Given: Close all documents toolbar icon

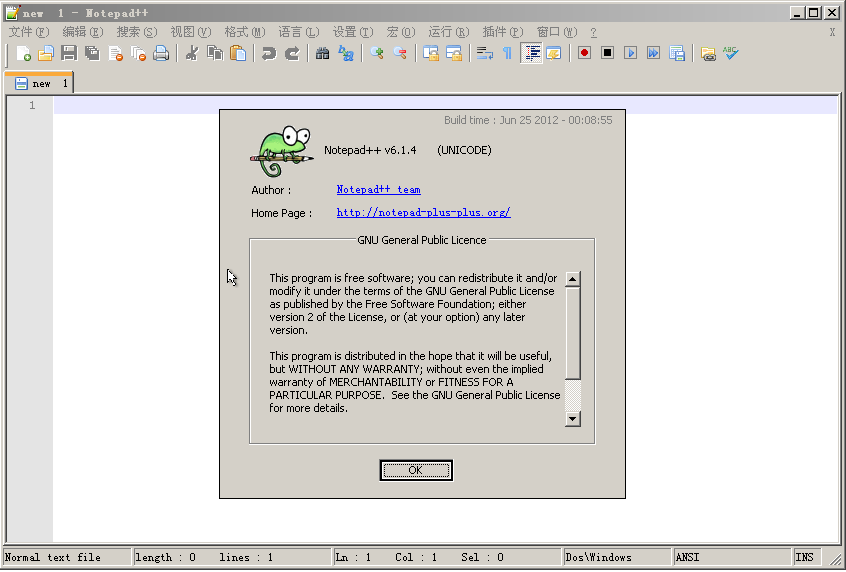Looking at the screenshot, I should (139, 53).
